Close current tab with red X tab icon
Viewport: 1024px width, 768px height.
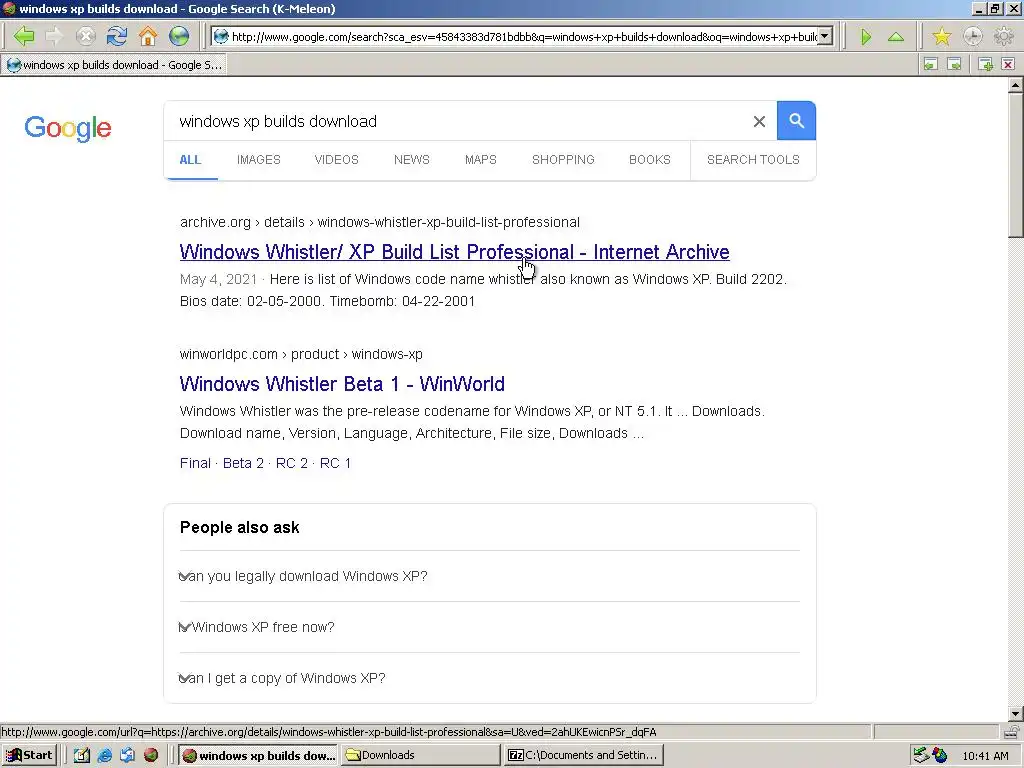pyautogui.click(x=1008, y=64)
